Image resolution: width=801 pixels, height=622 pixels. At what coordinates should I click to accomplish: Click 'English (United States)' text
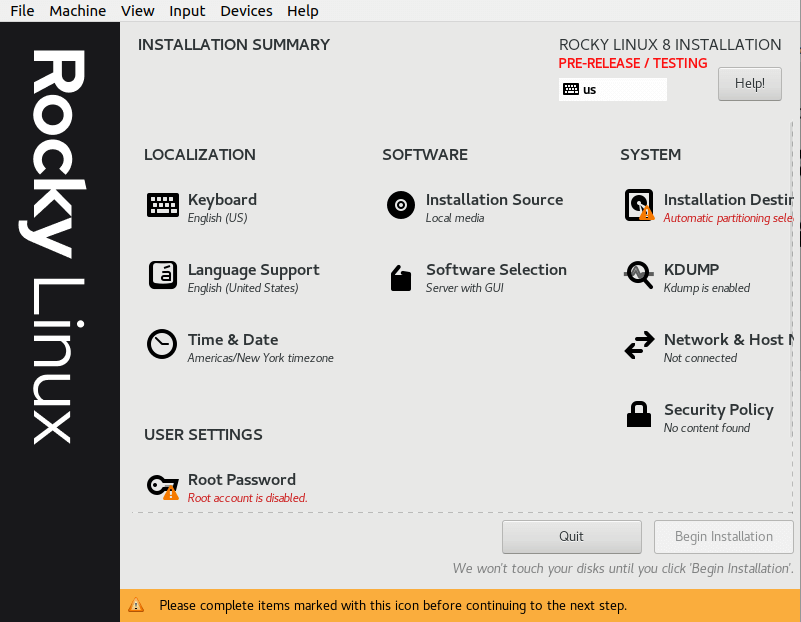(x=243, y=288)
